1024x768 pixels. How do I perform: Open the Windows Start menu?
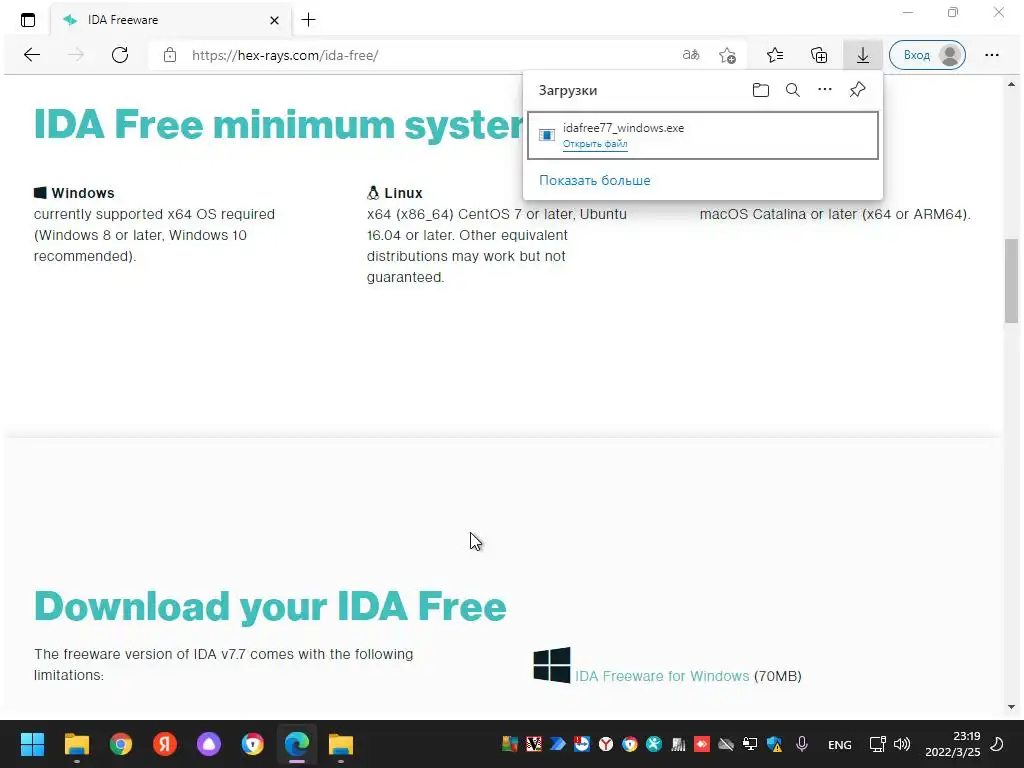(32, 744)
